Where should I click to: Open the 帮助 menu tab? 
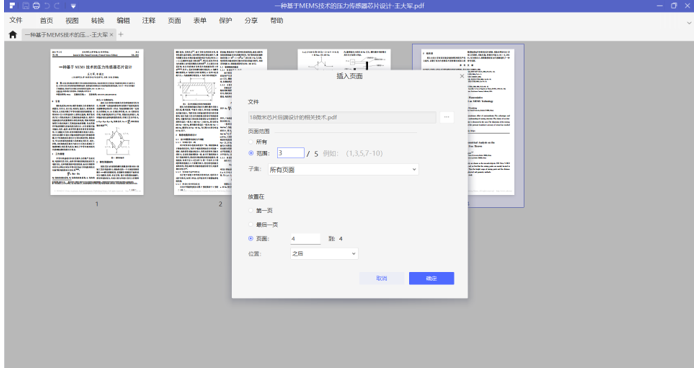tap(277, 20)
